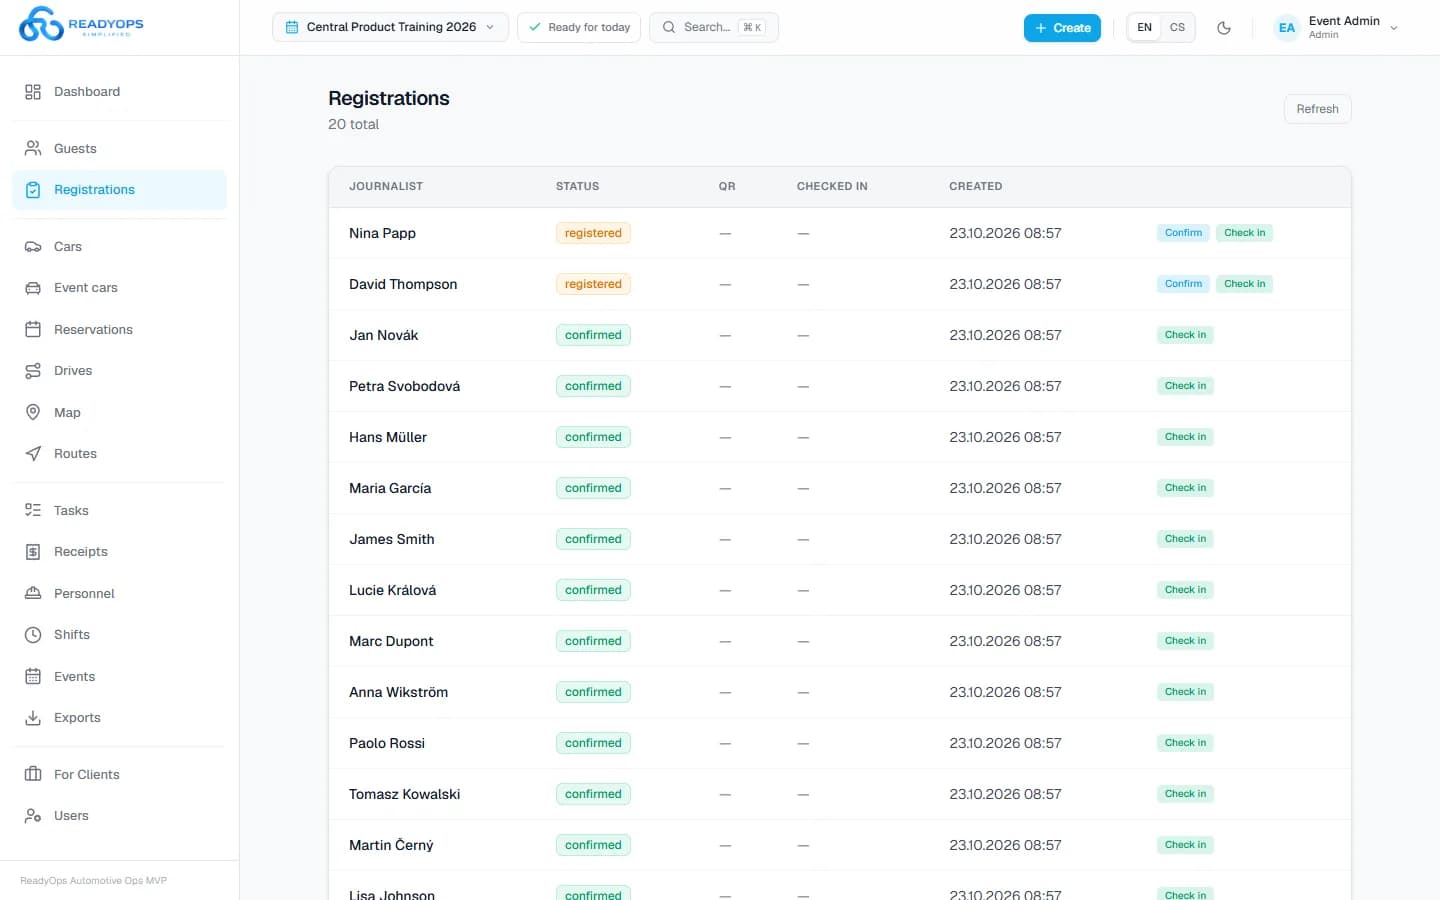1440x900 pixels.
Task: Click Nina Papp's registered status badge
Action: 593,233
